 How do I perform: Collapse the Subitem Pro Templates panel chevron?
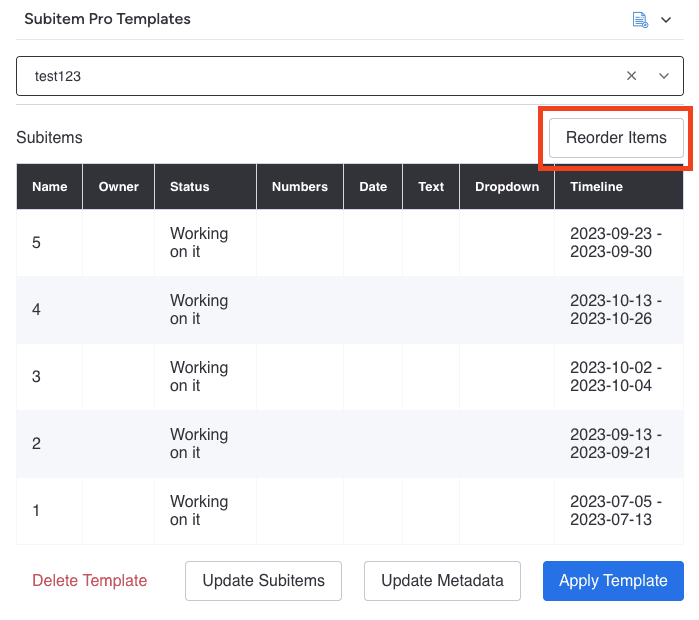coord(666,20)
